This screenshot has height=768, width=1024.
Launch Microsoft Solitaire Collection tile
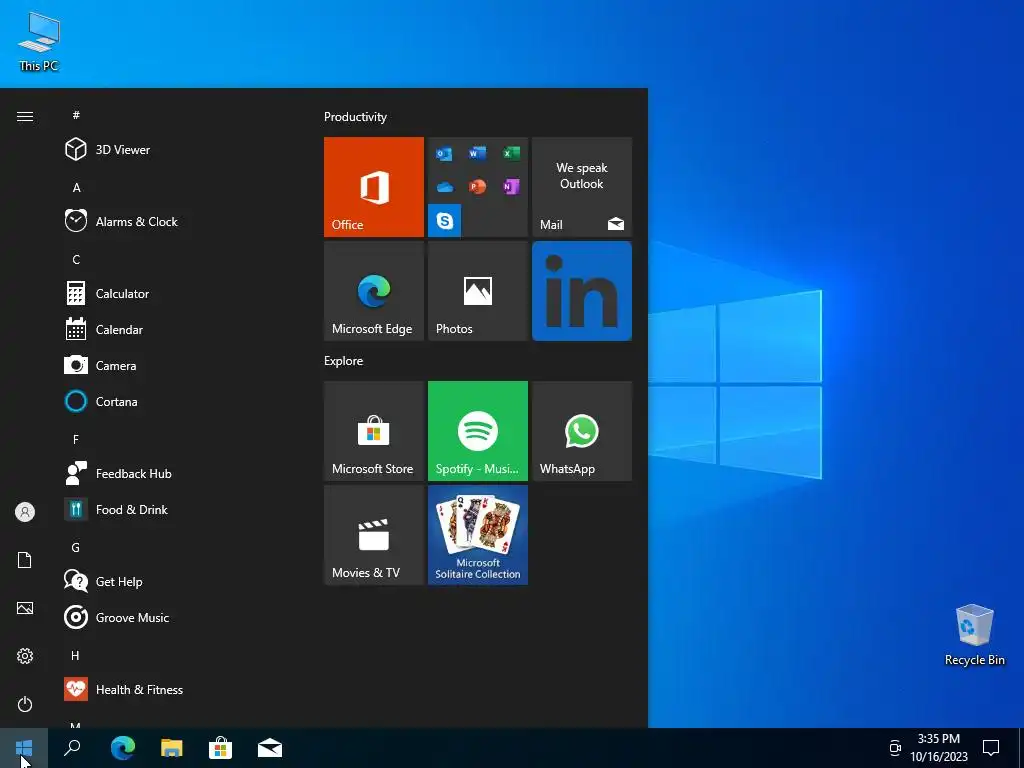[477, 535]
